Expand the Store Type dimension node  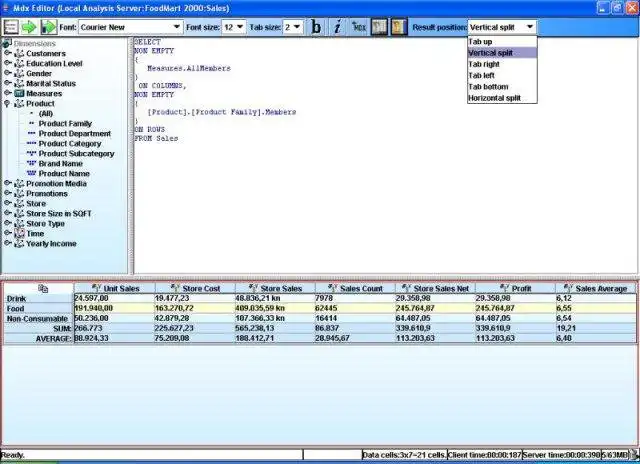pyautogui.click(x=8, y=223)
